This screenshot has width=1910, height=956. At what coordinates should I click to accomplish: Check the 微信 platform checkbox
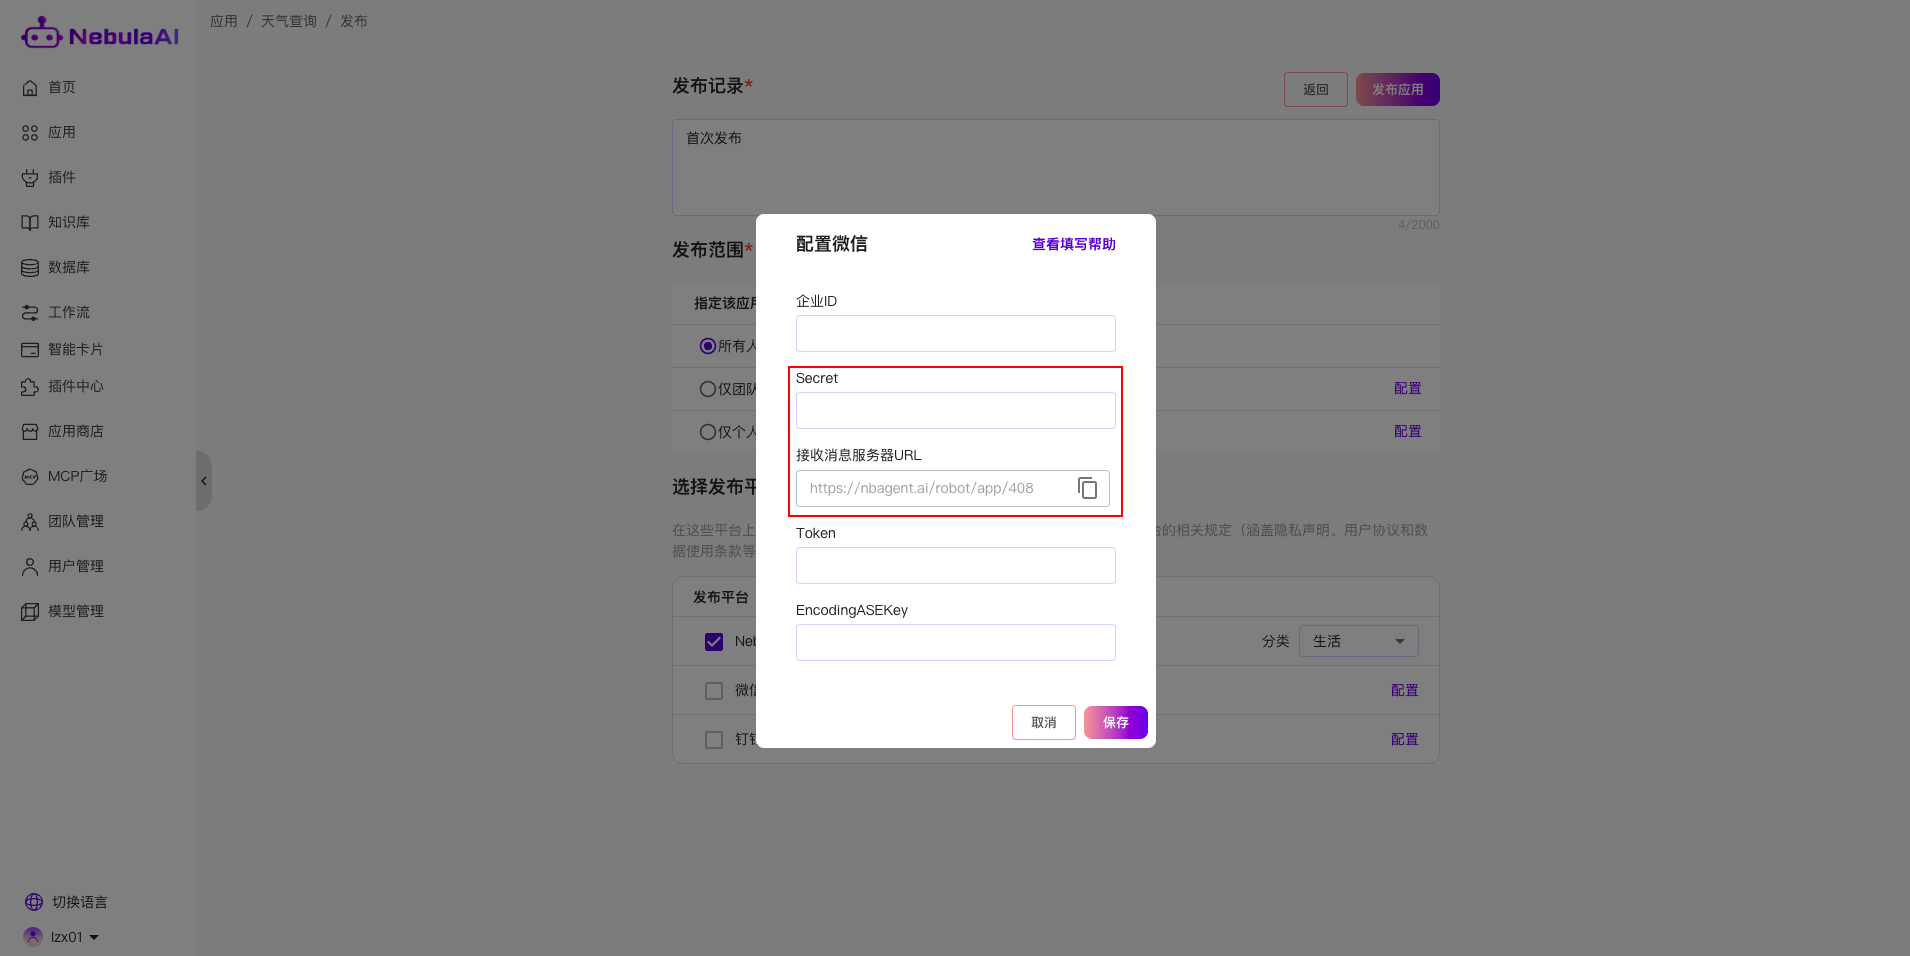point(714,691)
